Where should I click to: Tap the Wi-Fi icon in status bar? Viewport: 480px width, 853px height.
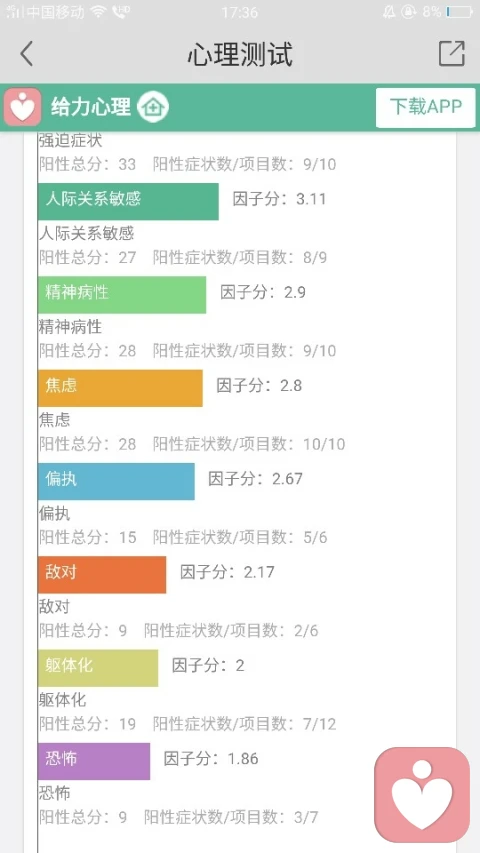pos(99,11)
